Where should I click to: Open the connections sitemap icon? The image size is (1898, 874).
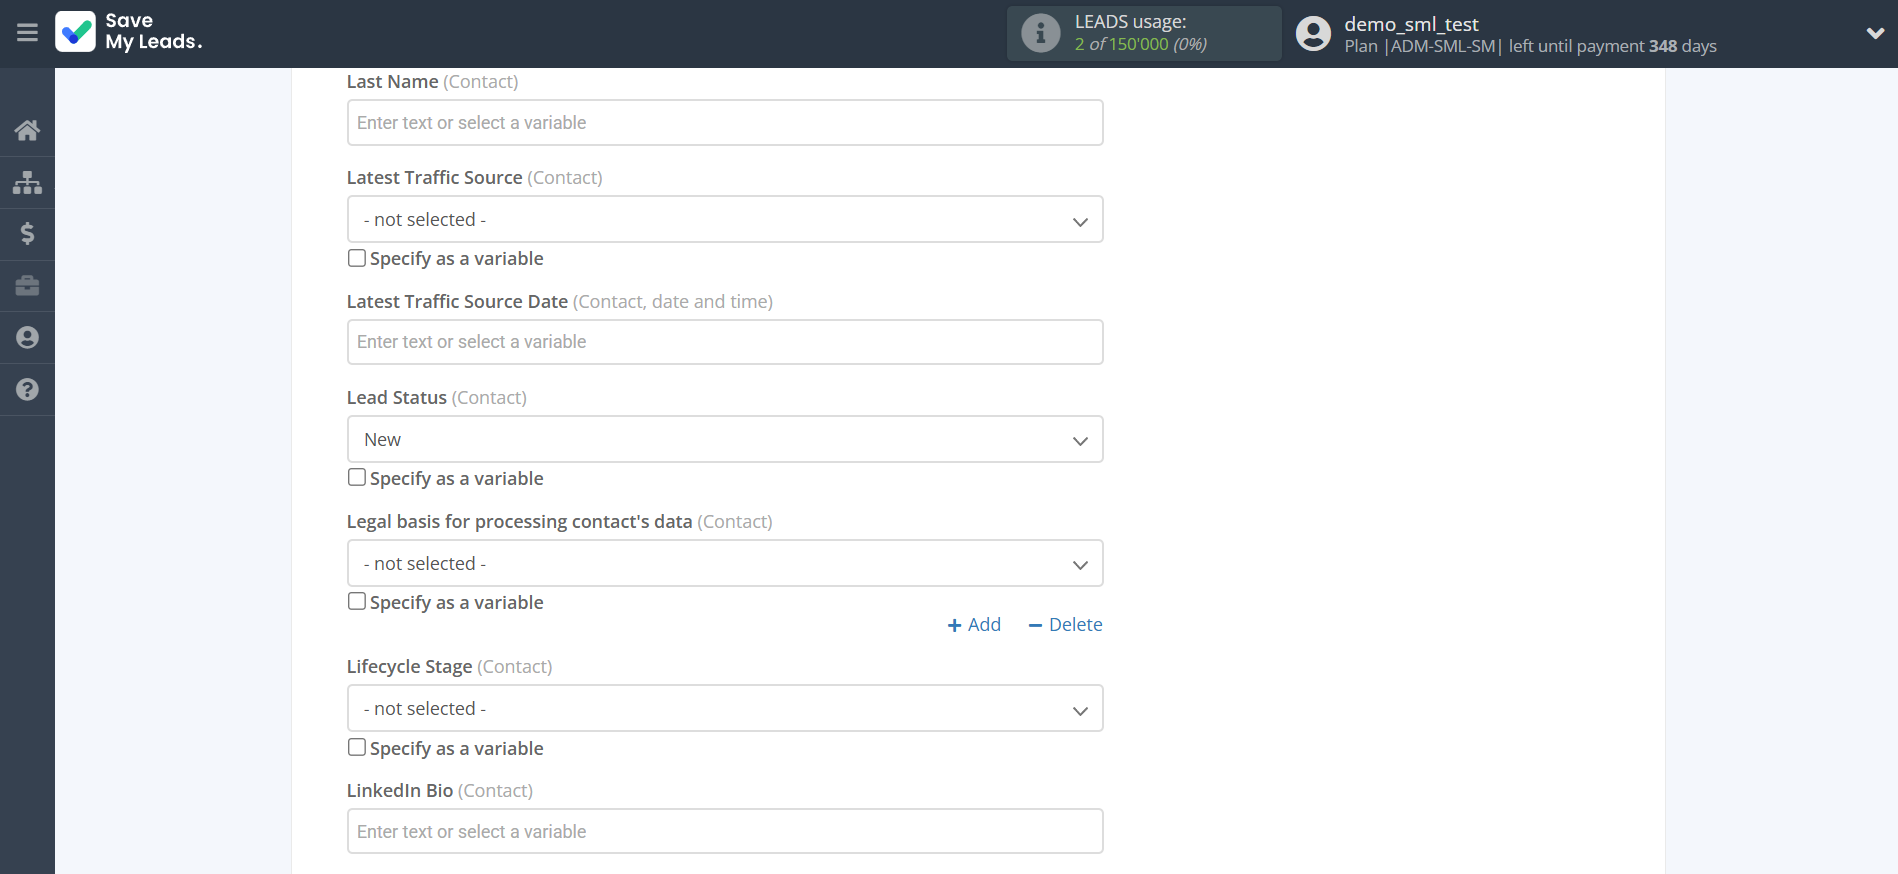(x=27, y=182)
